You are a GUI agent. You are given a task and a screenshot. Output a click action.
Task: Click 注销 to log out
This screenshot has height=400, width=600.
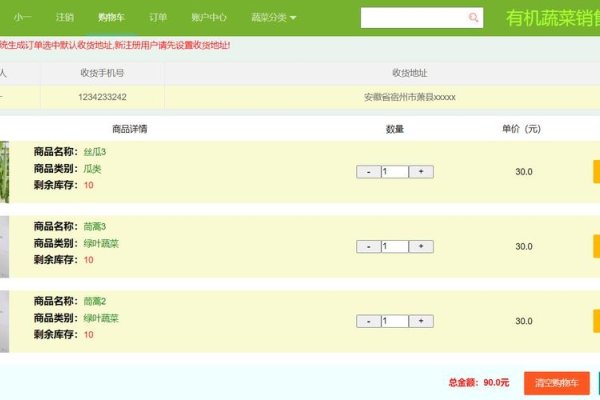point(65,17)
